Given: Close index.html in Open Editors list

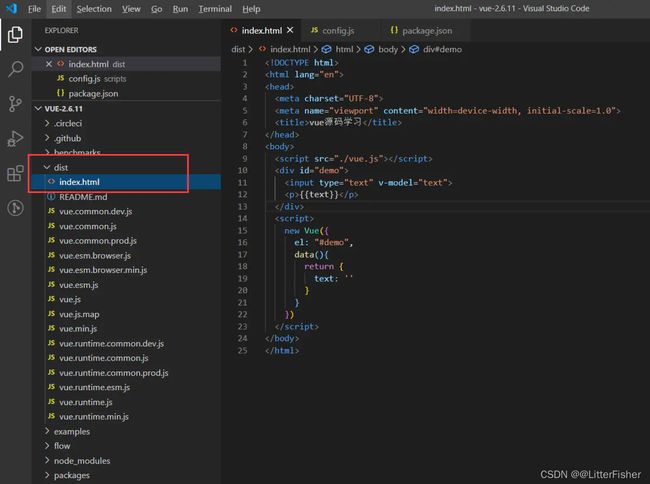Looking at the screenshot, I should tap(49, 64).
